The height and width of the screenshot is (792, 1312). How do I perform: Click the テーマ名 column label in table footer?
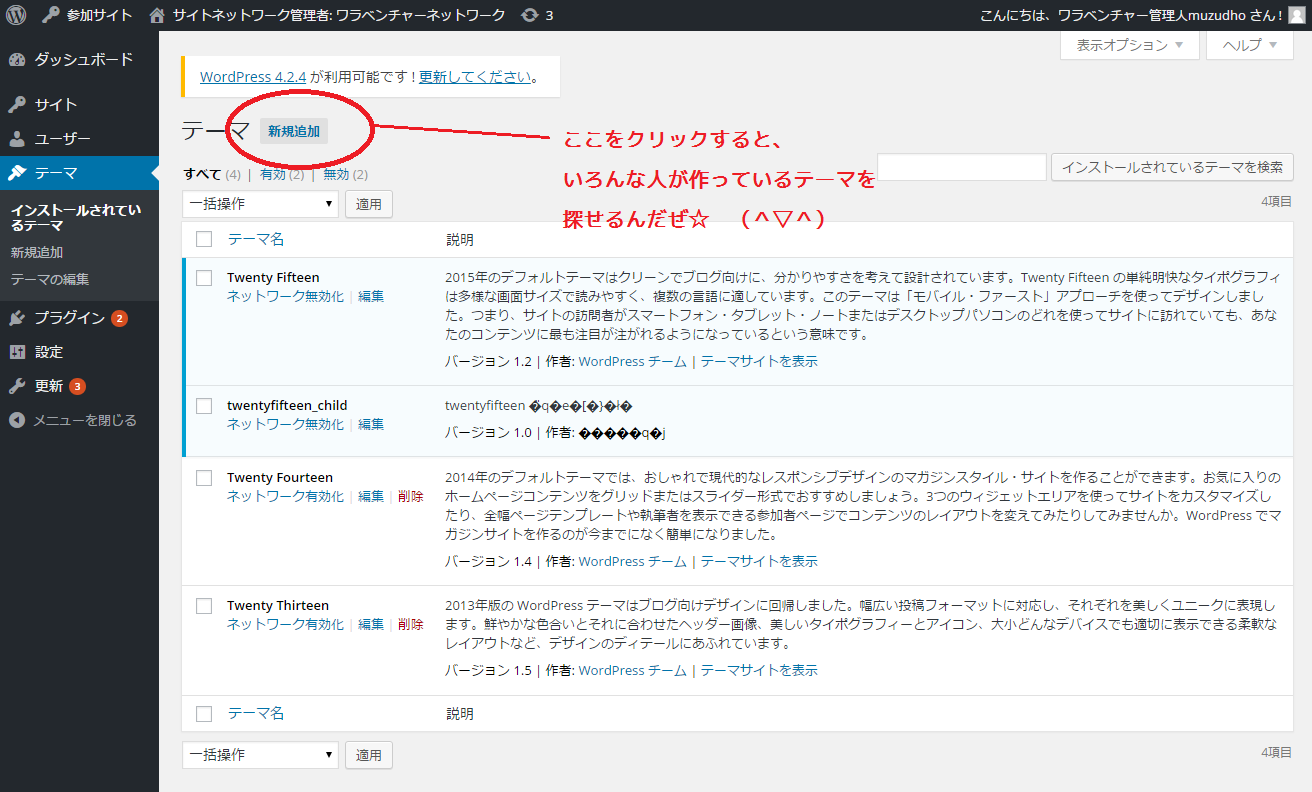tap(256, 713)
